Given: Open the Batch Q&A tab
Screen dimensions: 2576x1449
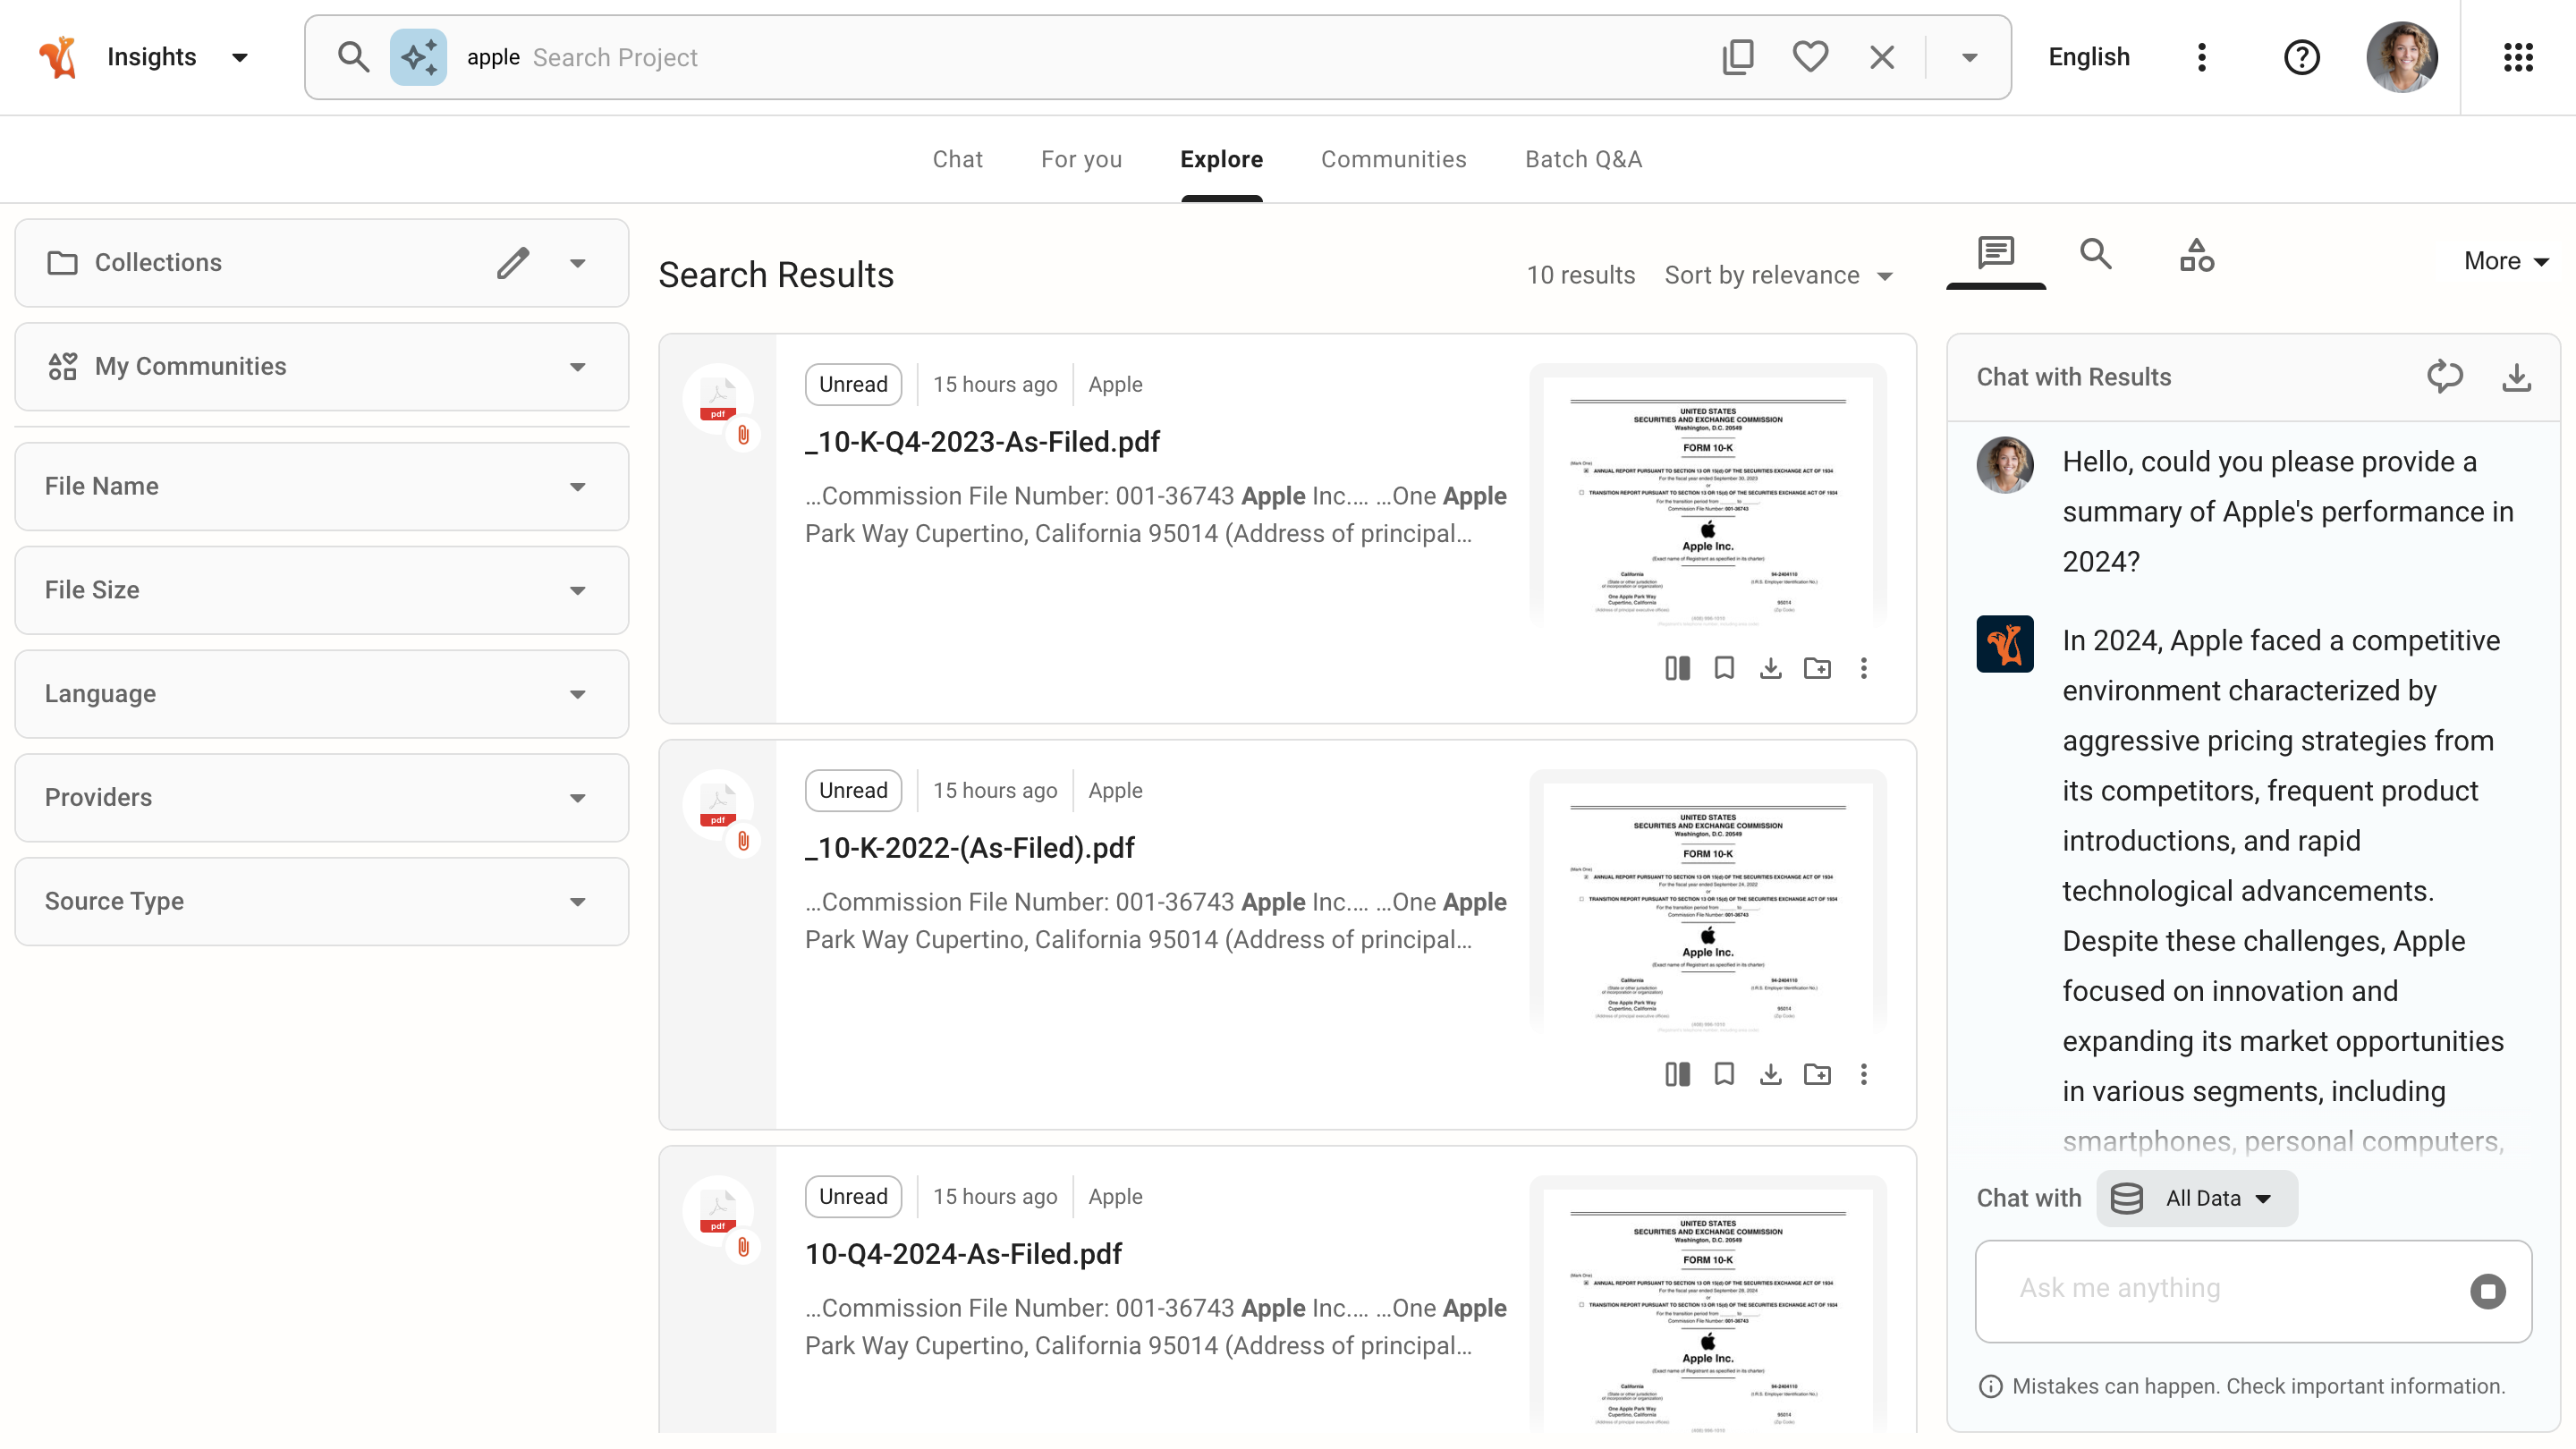Looking at the screenshot, I should (x=1583, y=159).
